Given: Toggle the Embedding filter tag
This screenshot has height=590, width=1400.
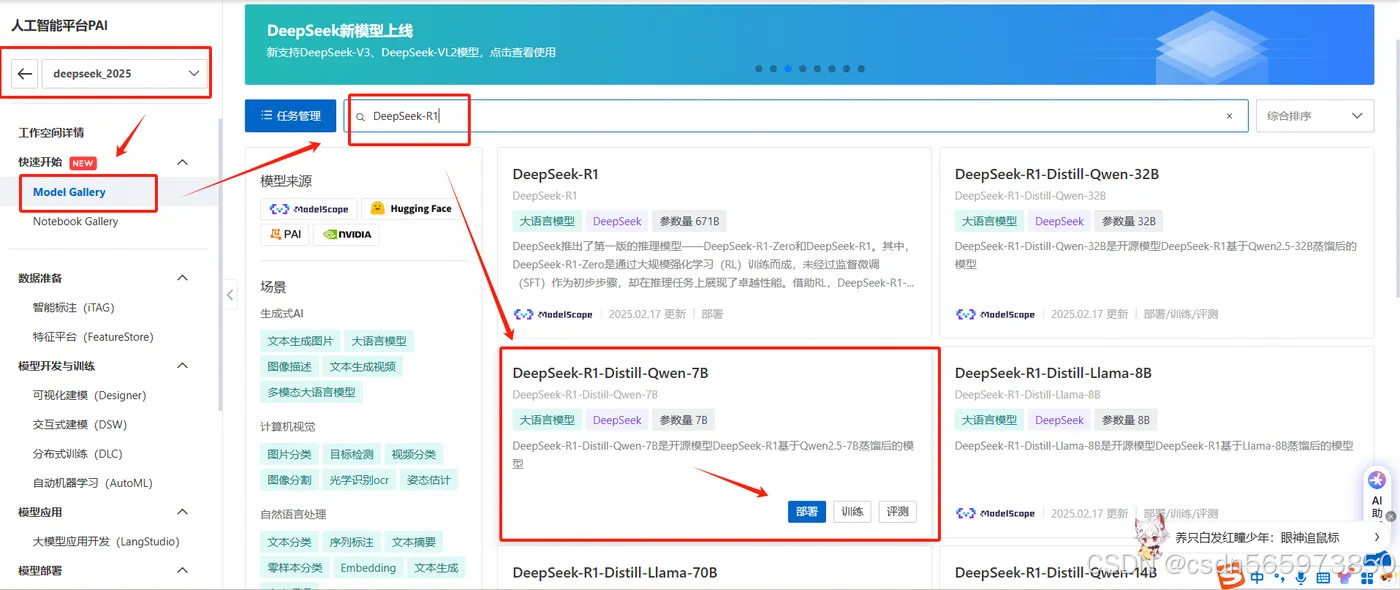Looking at the screenshot, I should (367, 567).
